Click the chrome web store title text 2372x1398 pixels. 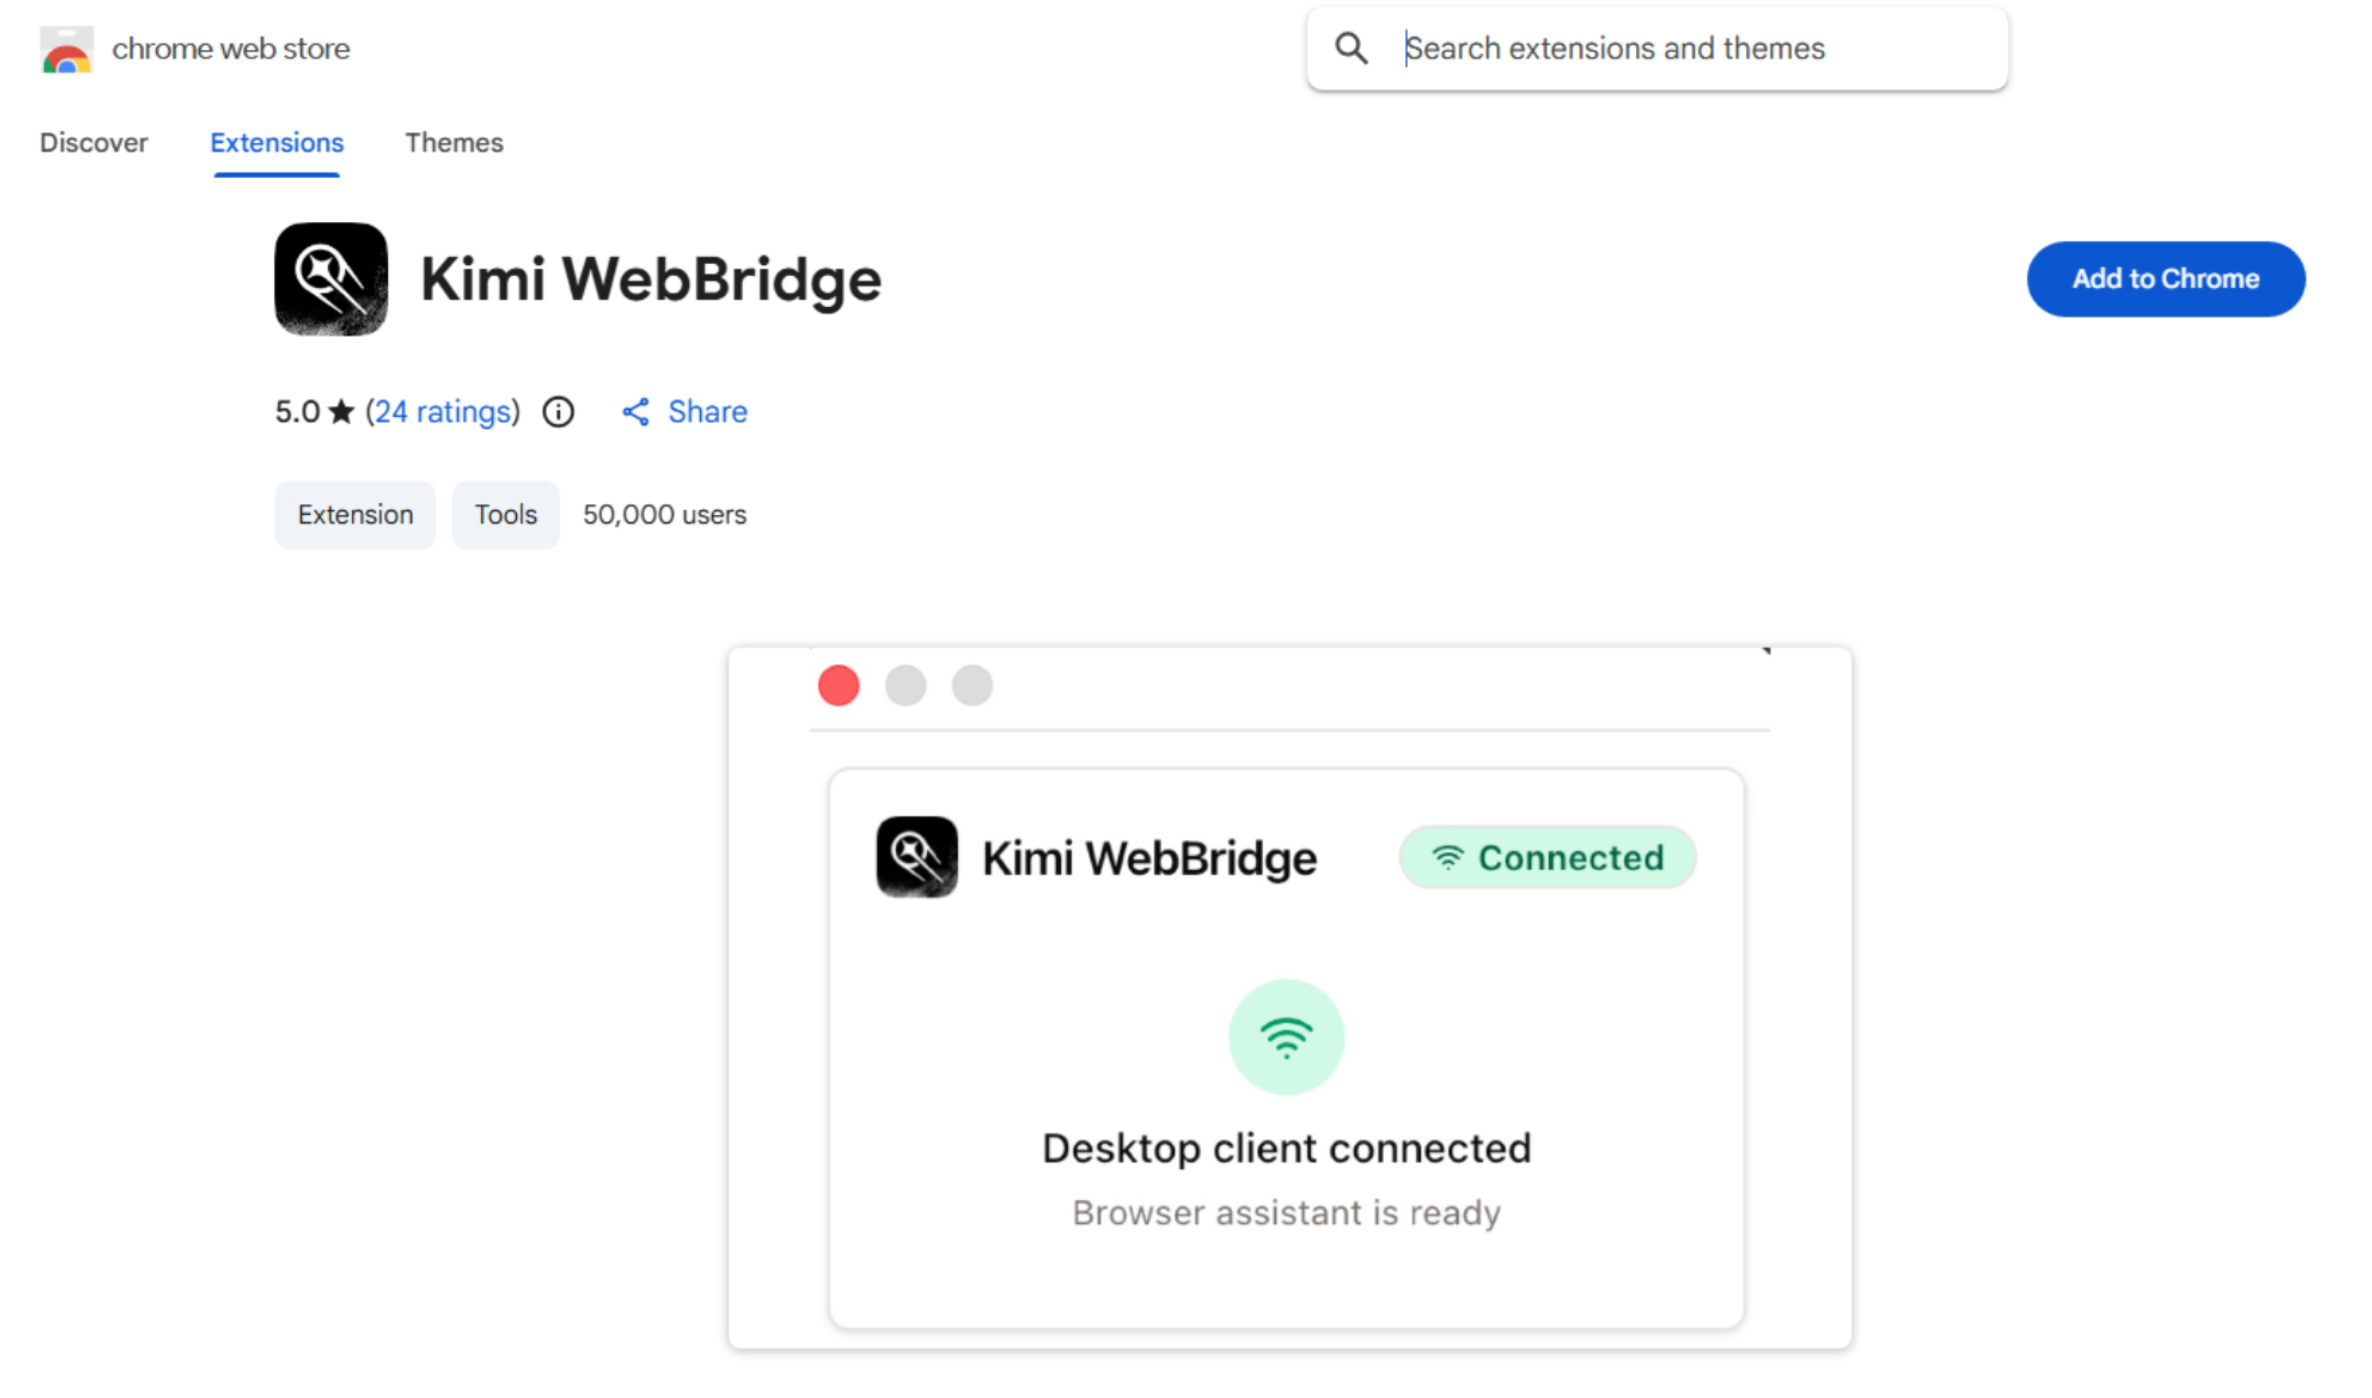click(231, 48)
